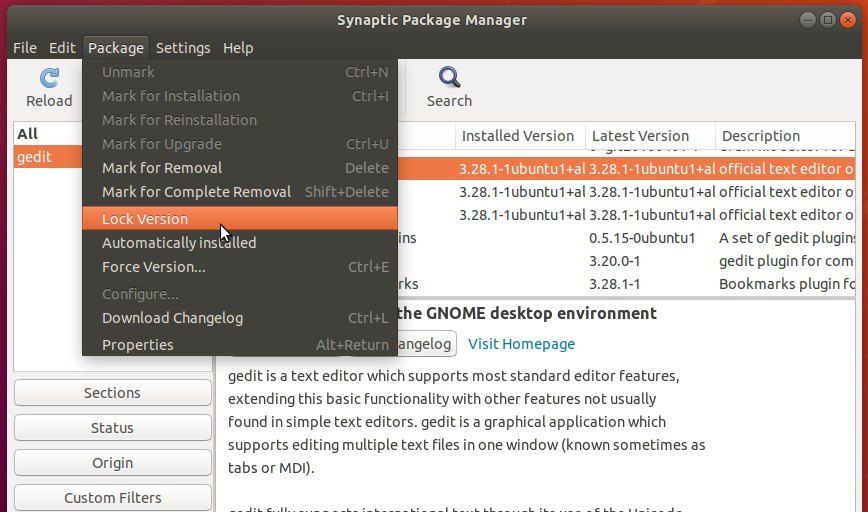868x512 pixels.
Task: Choose Download Changelog menu entry
Action: click(240, 318)
